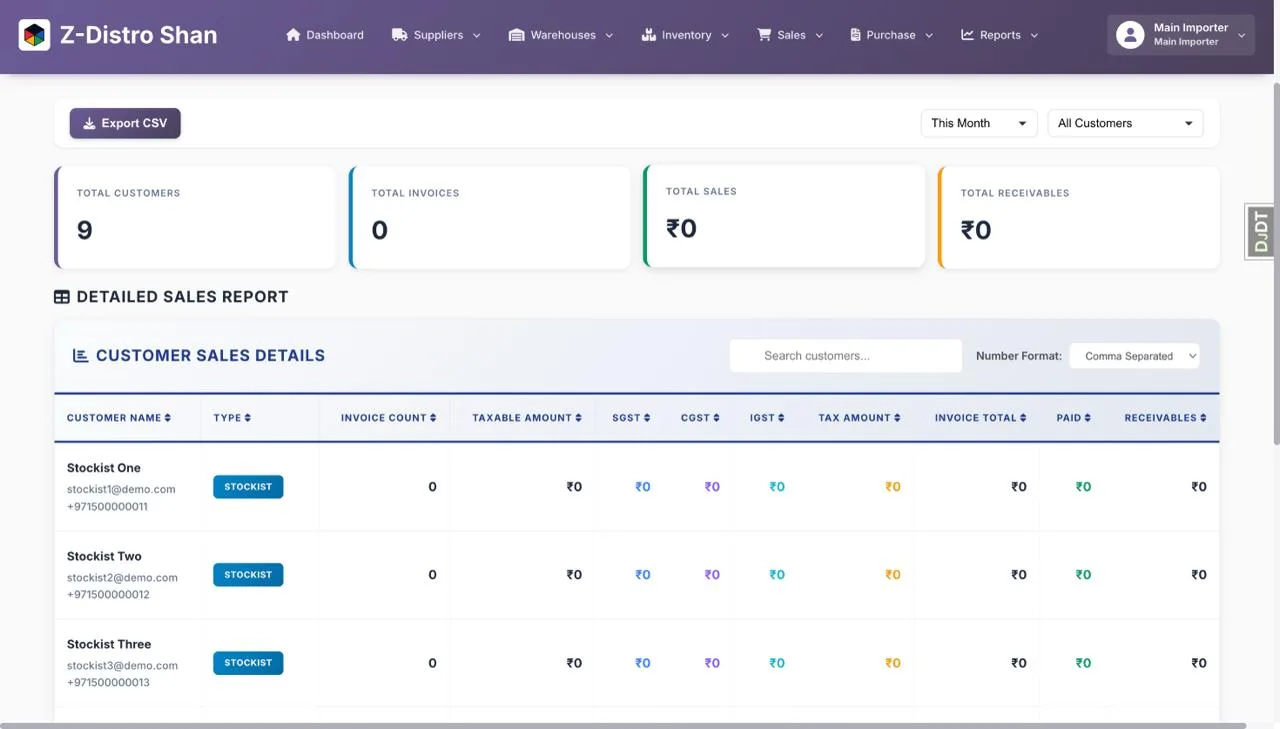Click the Stockist One customer name
This screenshot has width=1280, height=729.
click(x=104, y=468)
